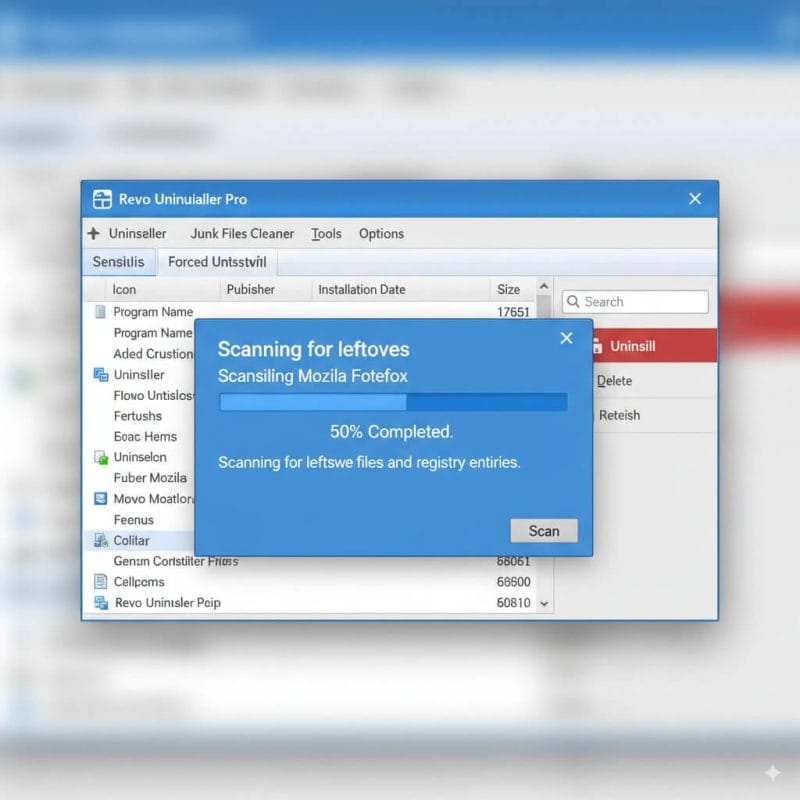Click the Reteish option below Delete
800x800 pixels.
pyautogui.click(x=620, y=415)
